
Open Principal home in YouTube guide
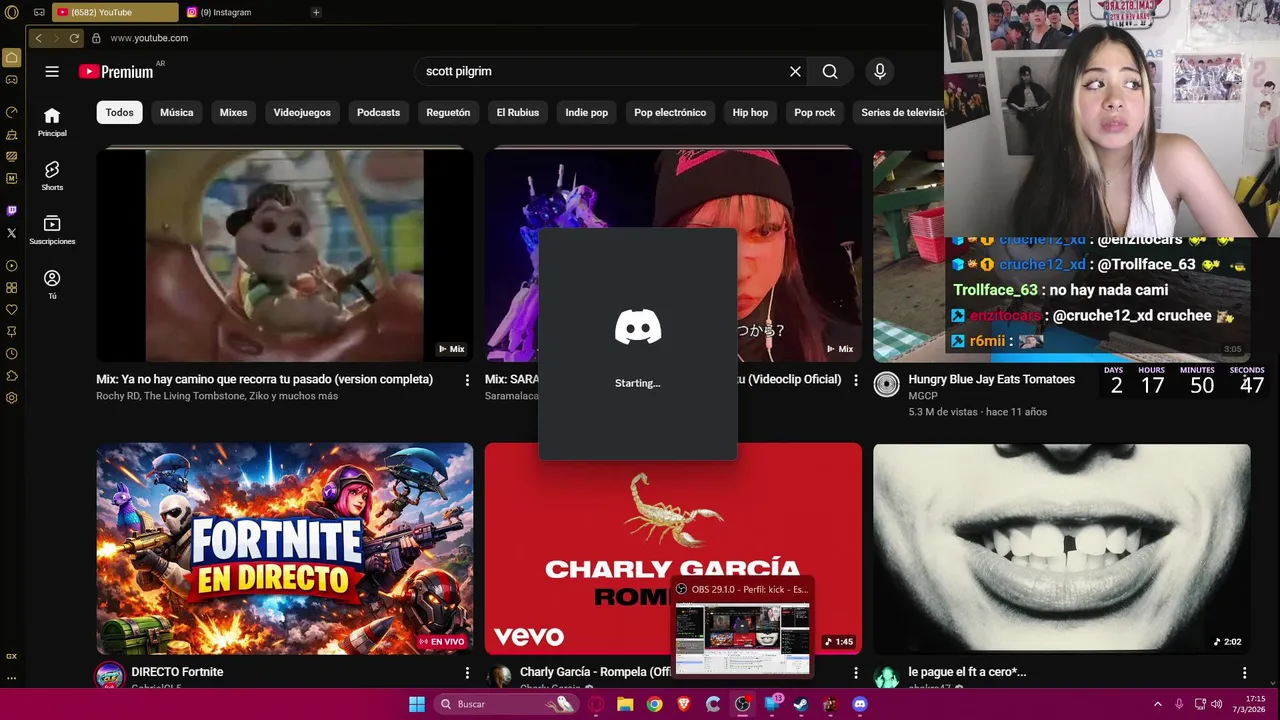(52, 122)
